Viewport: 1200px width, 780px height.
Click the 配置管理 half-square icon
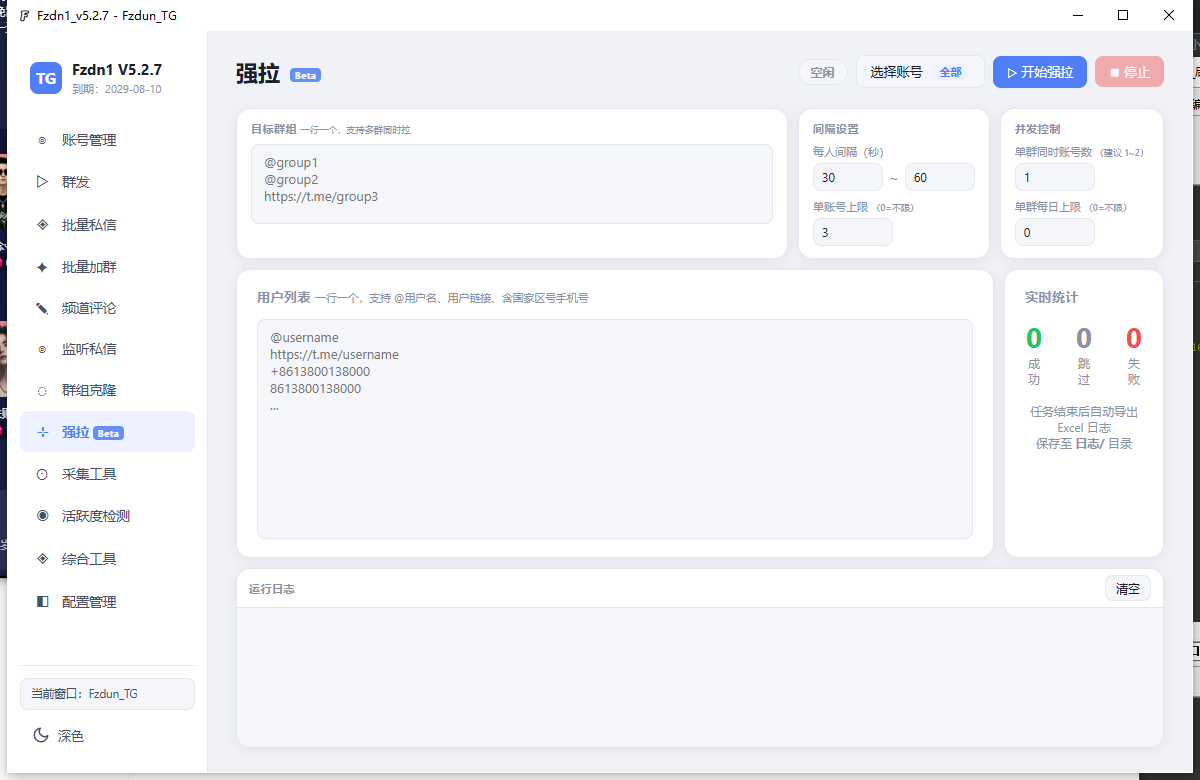click(x=42, y=602)
